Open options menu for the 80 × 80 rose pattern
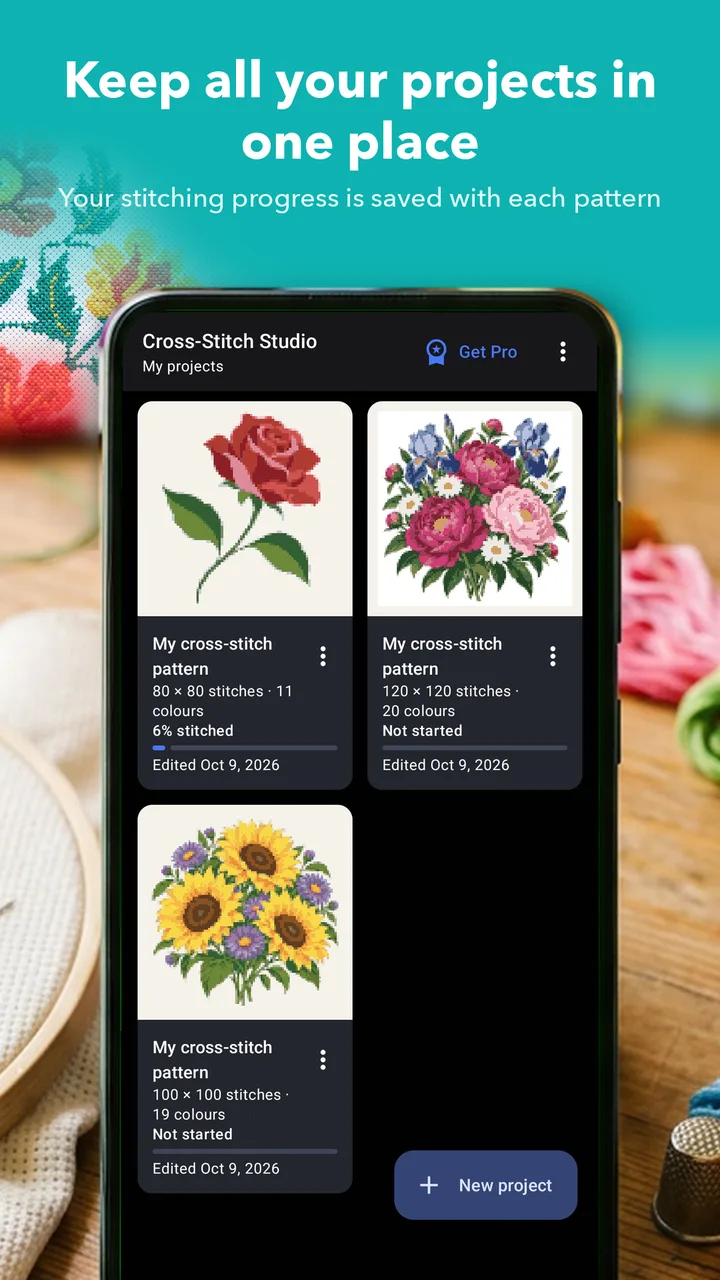720x1280 pixels. tap(323, 656)
